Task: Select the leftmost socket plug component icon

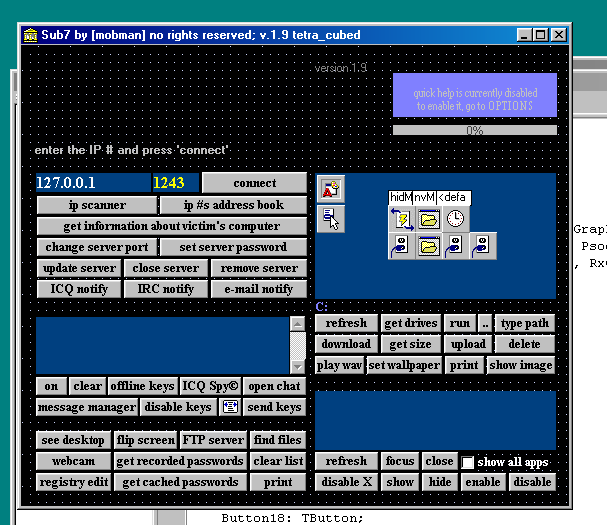Action: pyautogui.click(x=402, y=246)
